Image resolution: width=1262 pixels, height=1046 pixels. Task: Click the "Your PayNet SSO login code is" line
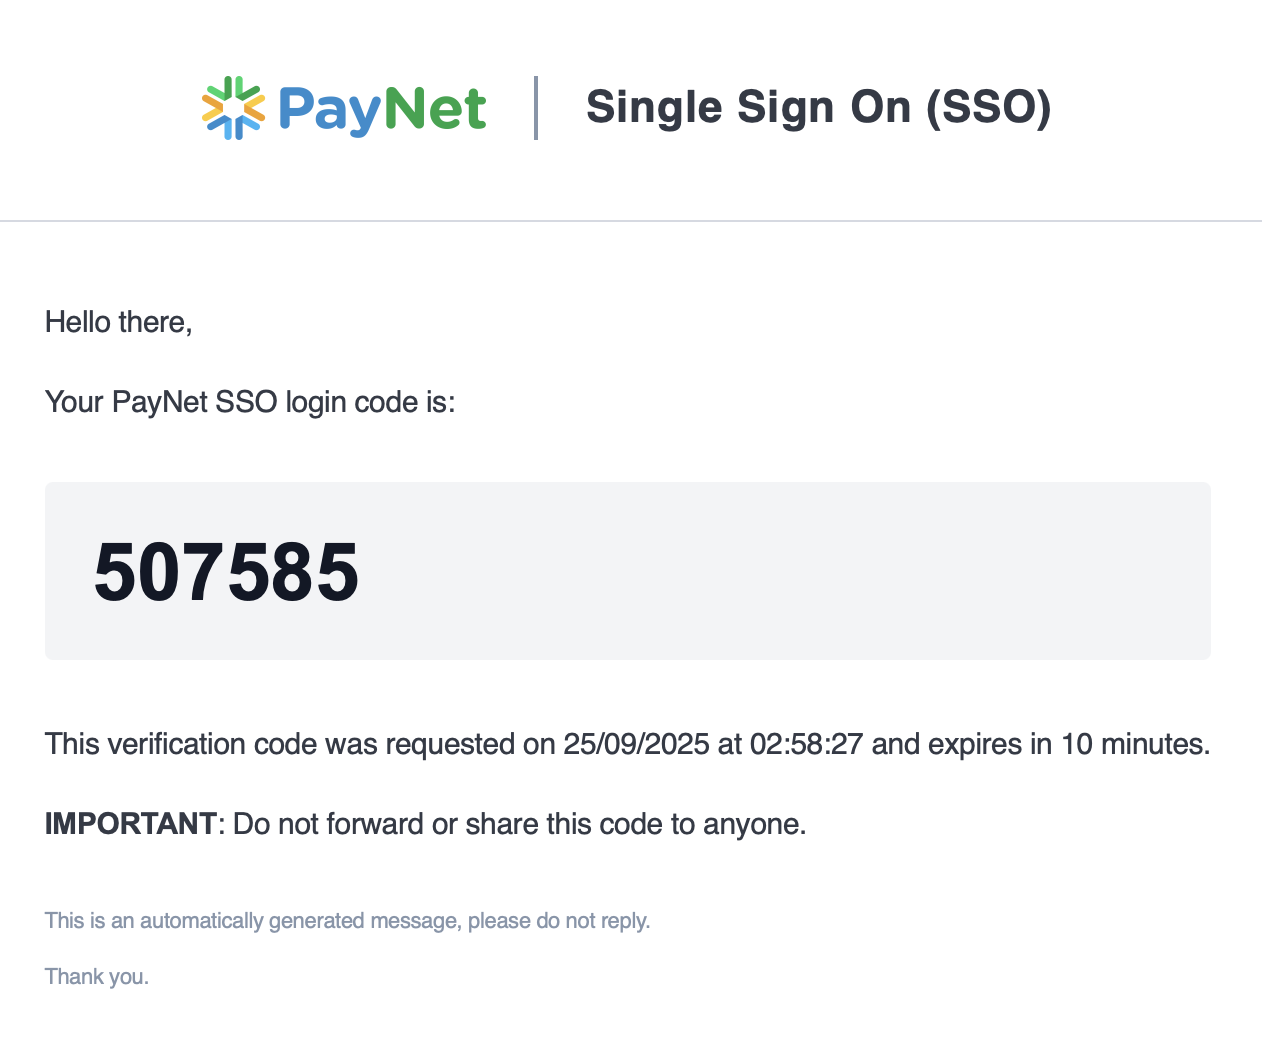pos(250,402)
